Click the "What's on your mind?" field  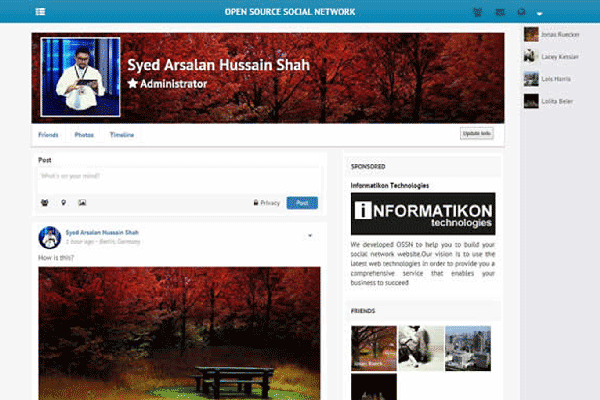coord(177,176)
